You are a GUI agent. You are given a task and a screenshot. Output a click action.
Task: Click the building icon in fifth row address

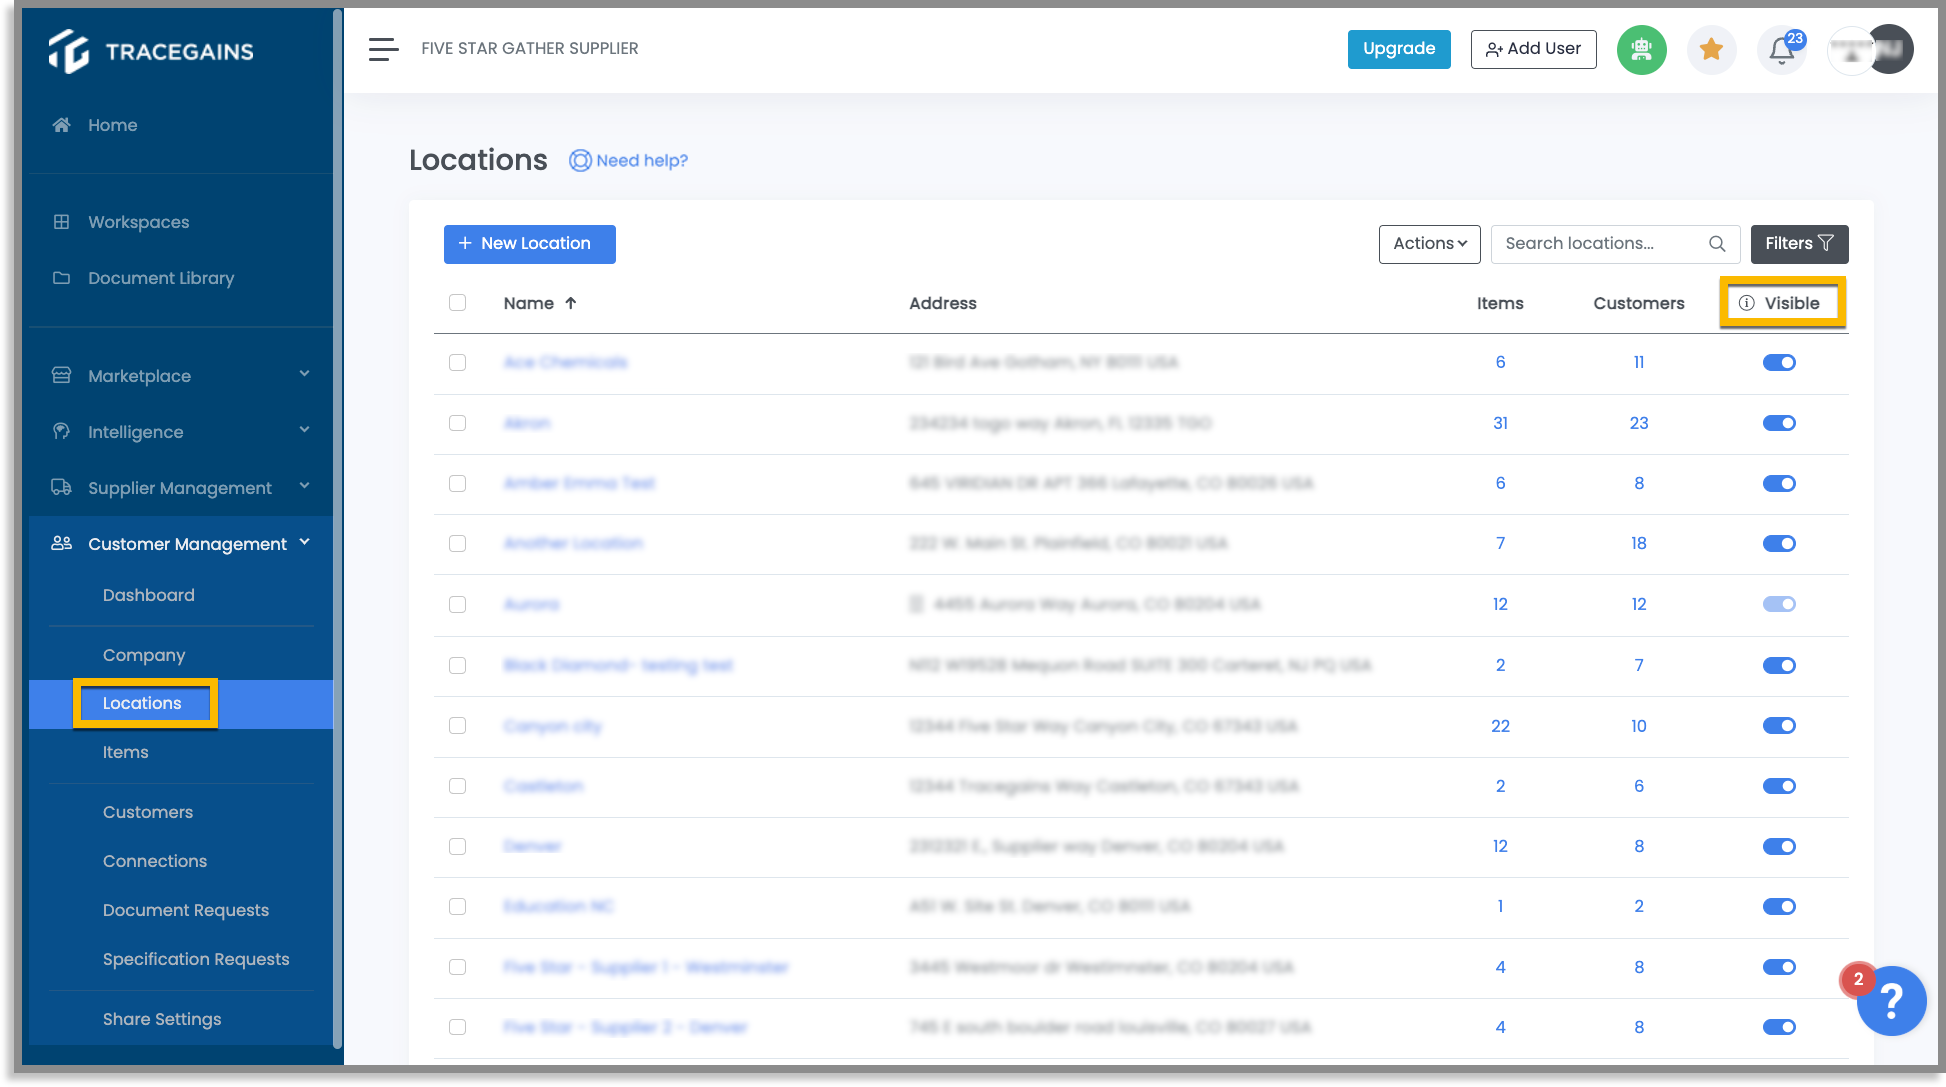(x=916, y=604)
